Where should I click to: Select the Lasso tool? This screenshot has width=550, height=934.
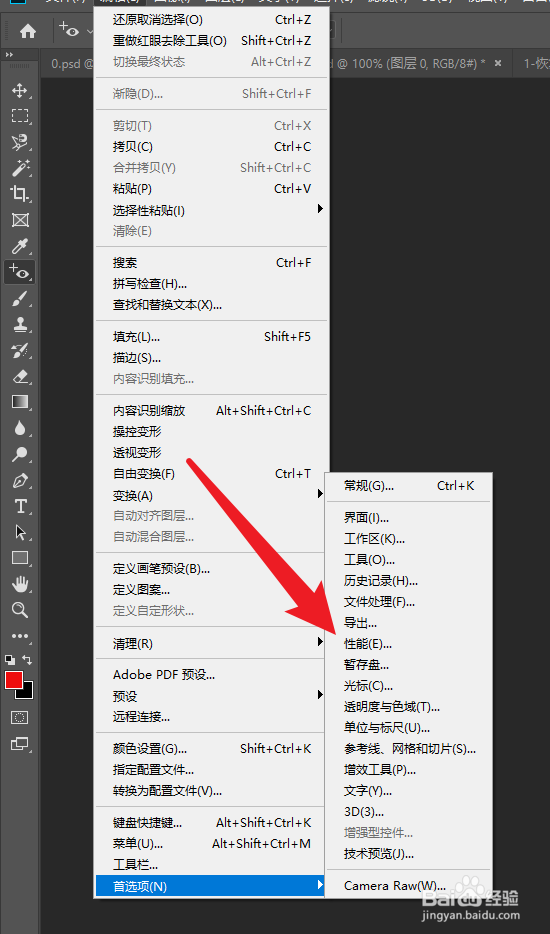coord(20,142)
